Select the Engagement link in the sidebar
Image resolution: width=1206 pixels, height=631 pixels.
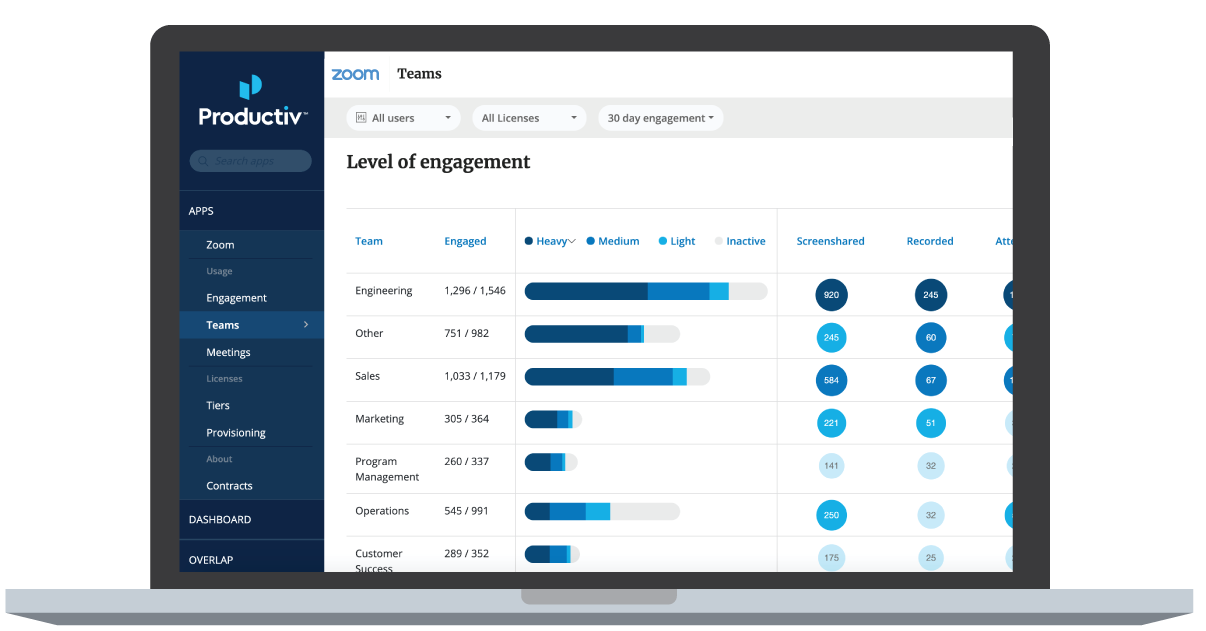click(x=235, y=297)
